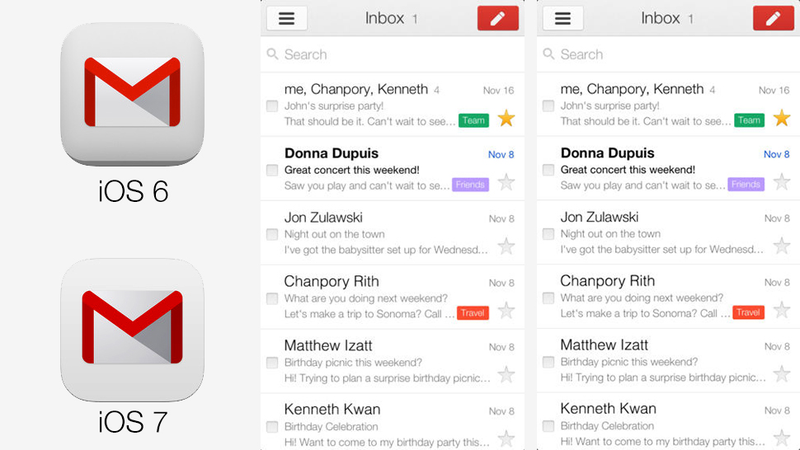The height and width of the screenshot is (450, 800).
Task: Star Jon Zulawski email in right inbox
Action: click(782, 246)
